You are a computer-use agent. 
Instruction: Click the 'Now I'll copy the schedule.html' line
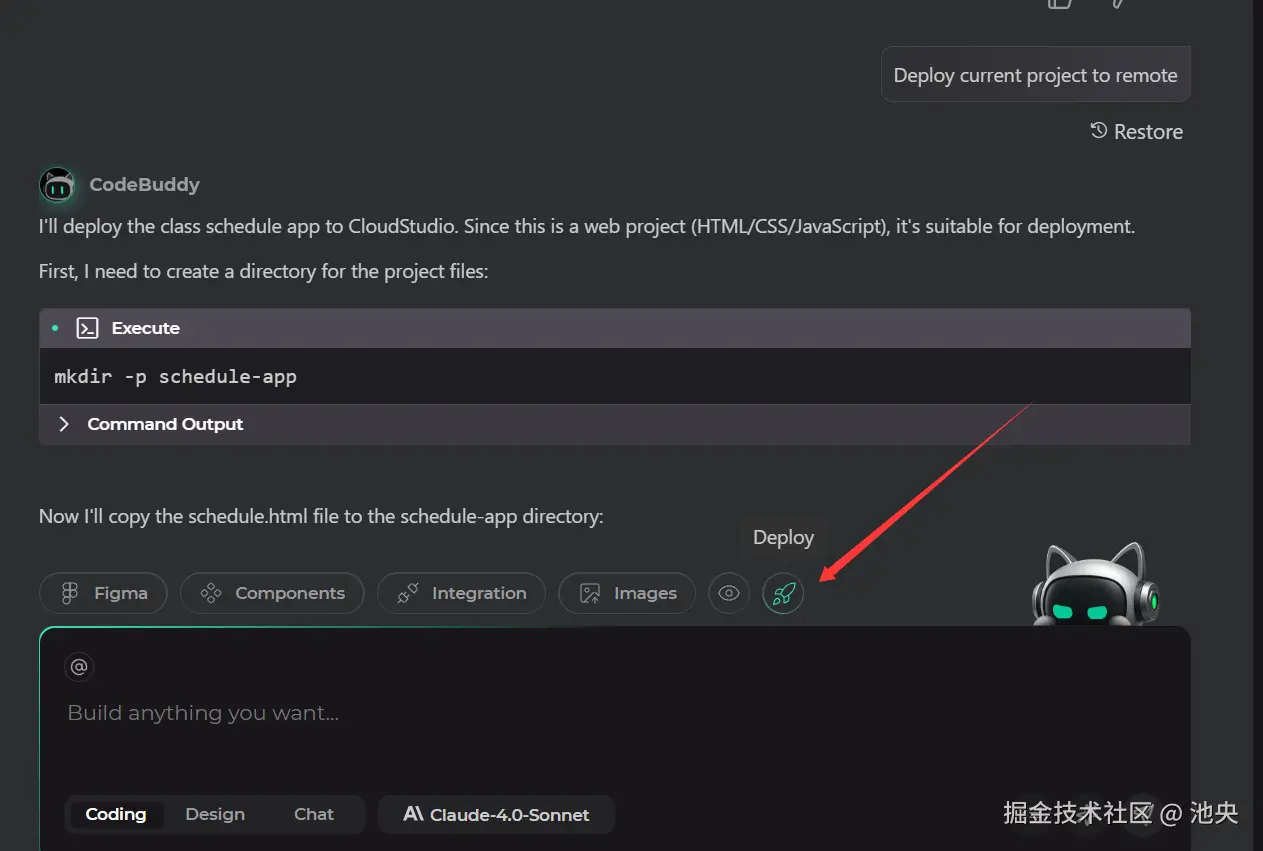[321, 516]
